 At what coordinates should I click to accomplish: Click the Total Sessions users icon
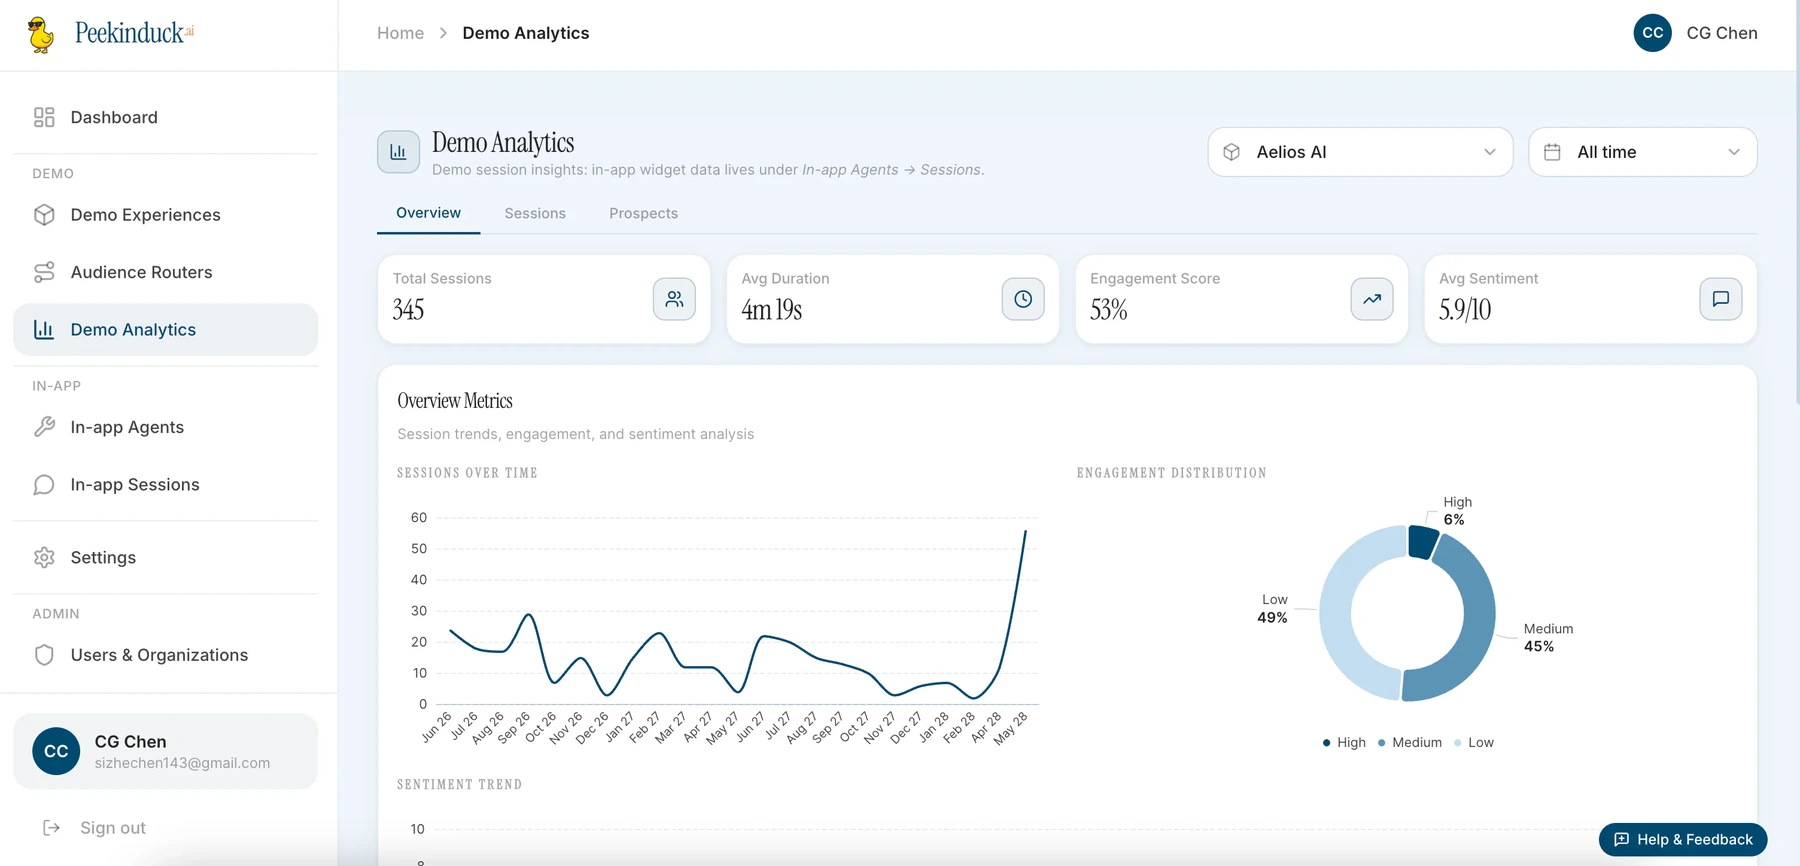674,299
